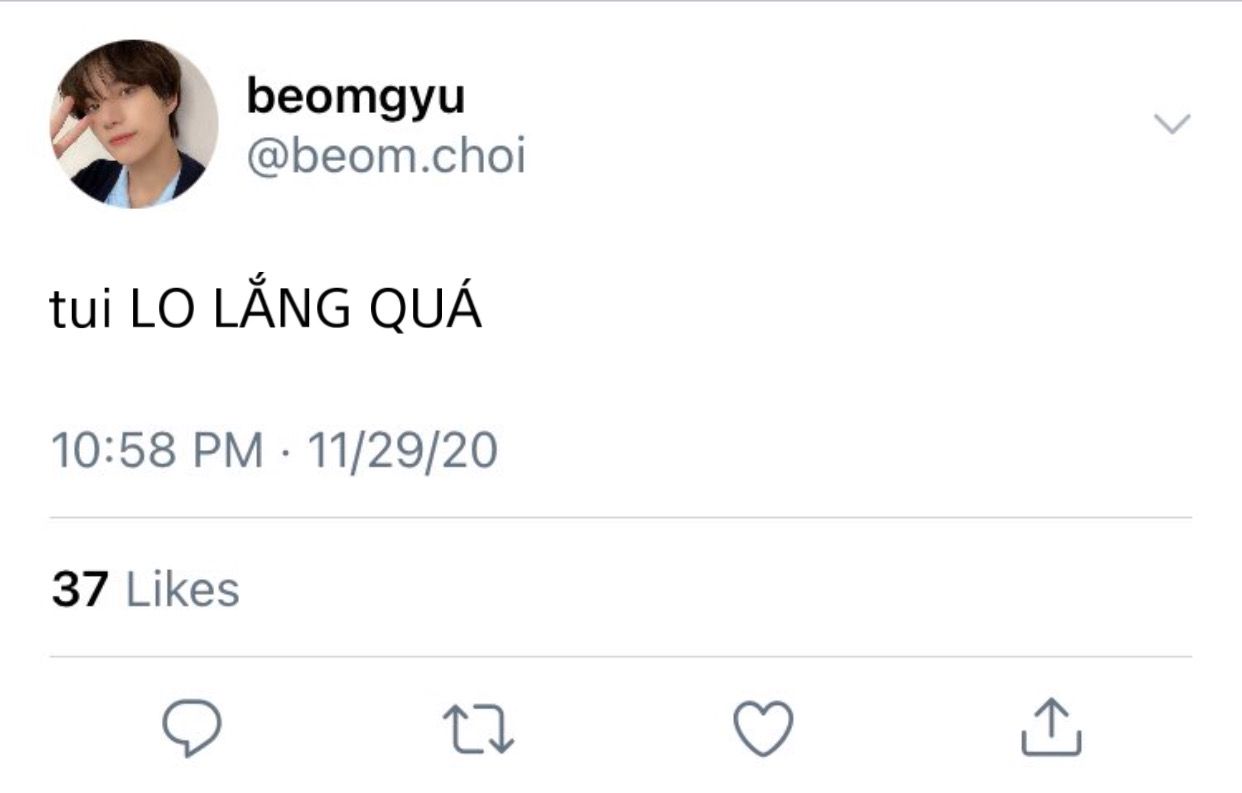Show more actions via the down arrow
1242x793 pixels.
[x=1172, y=124]
